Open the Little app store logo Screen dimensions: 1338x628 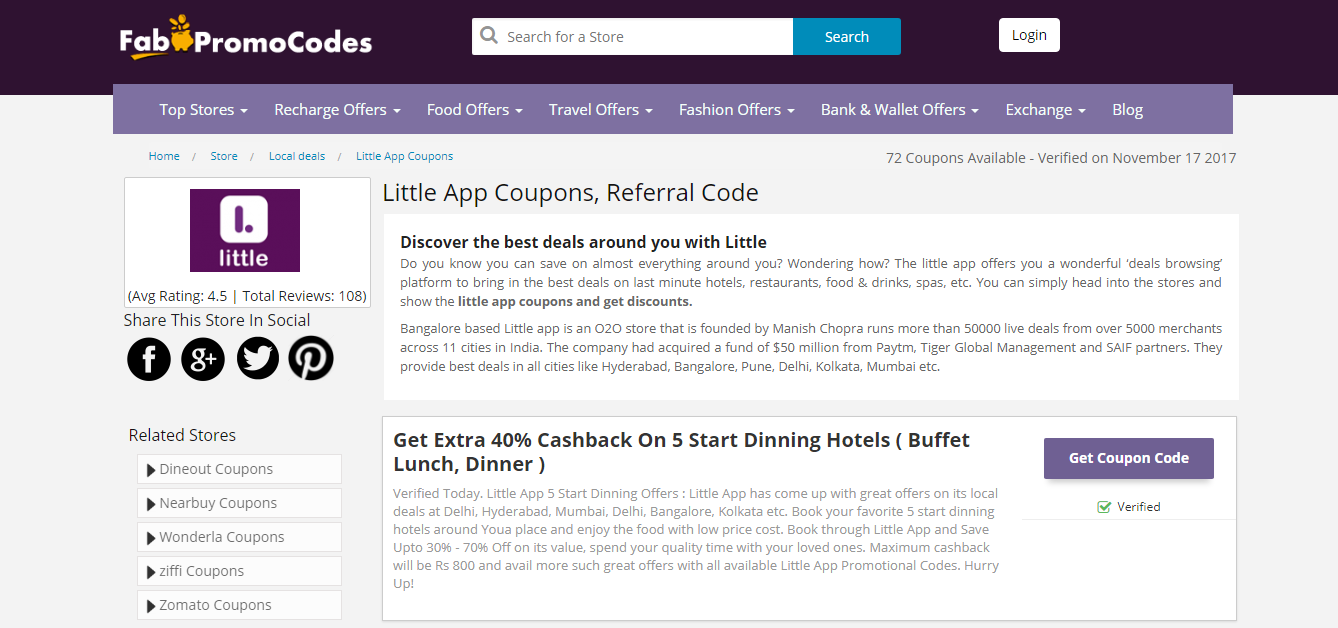point(245,230)
